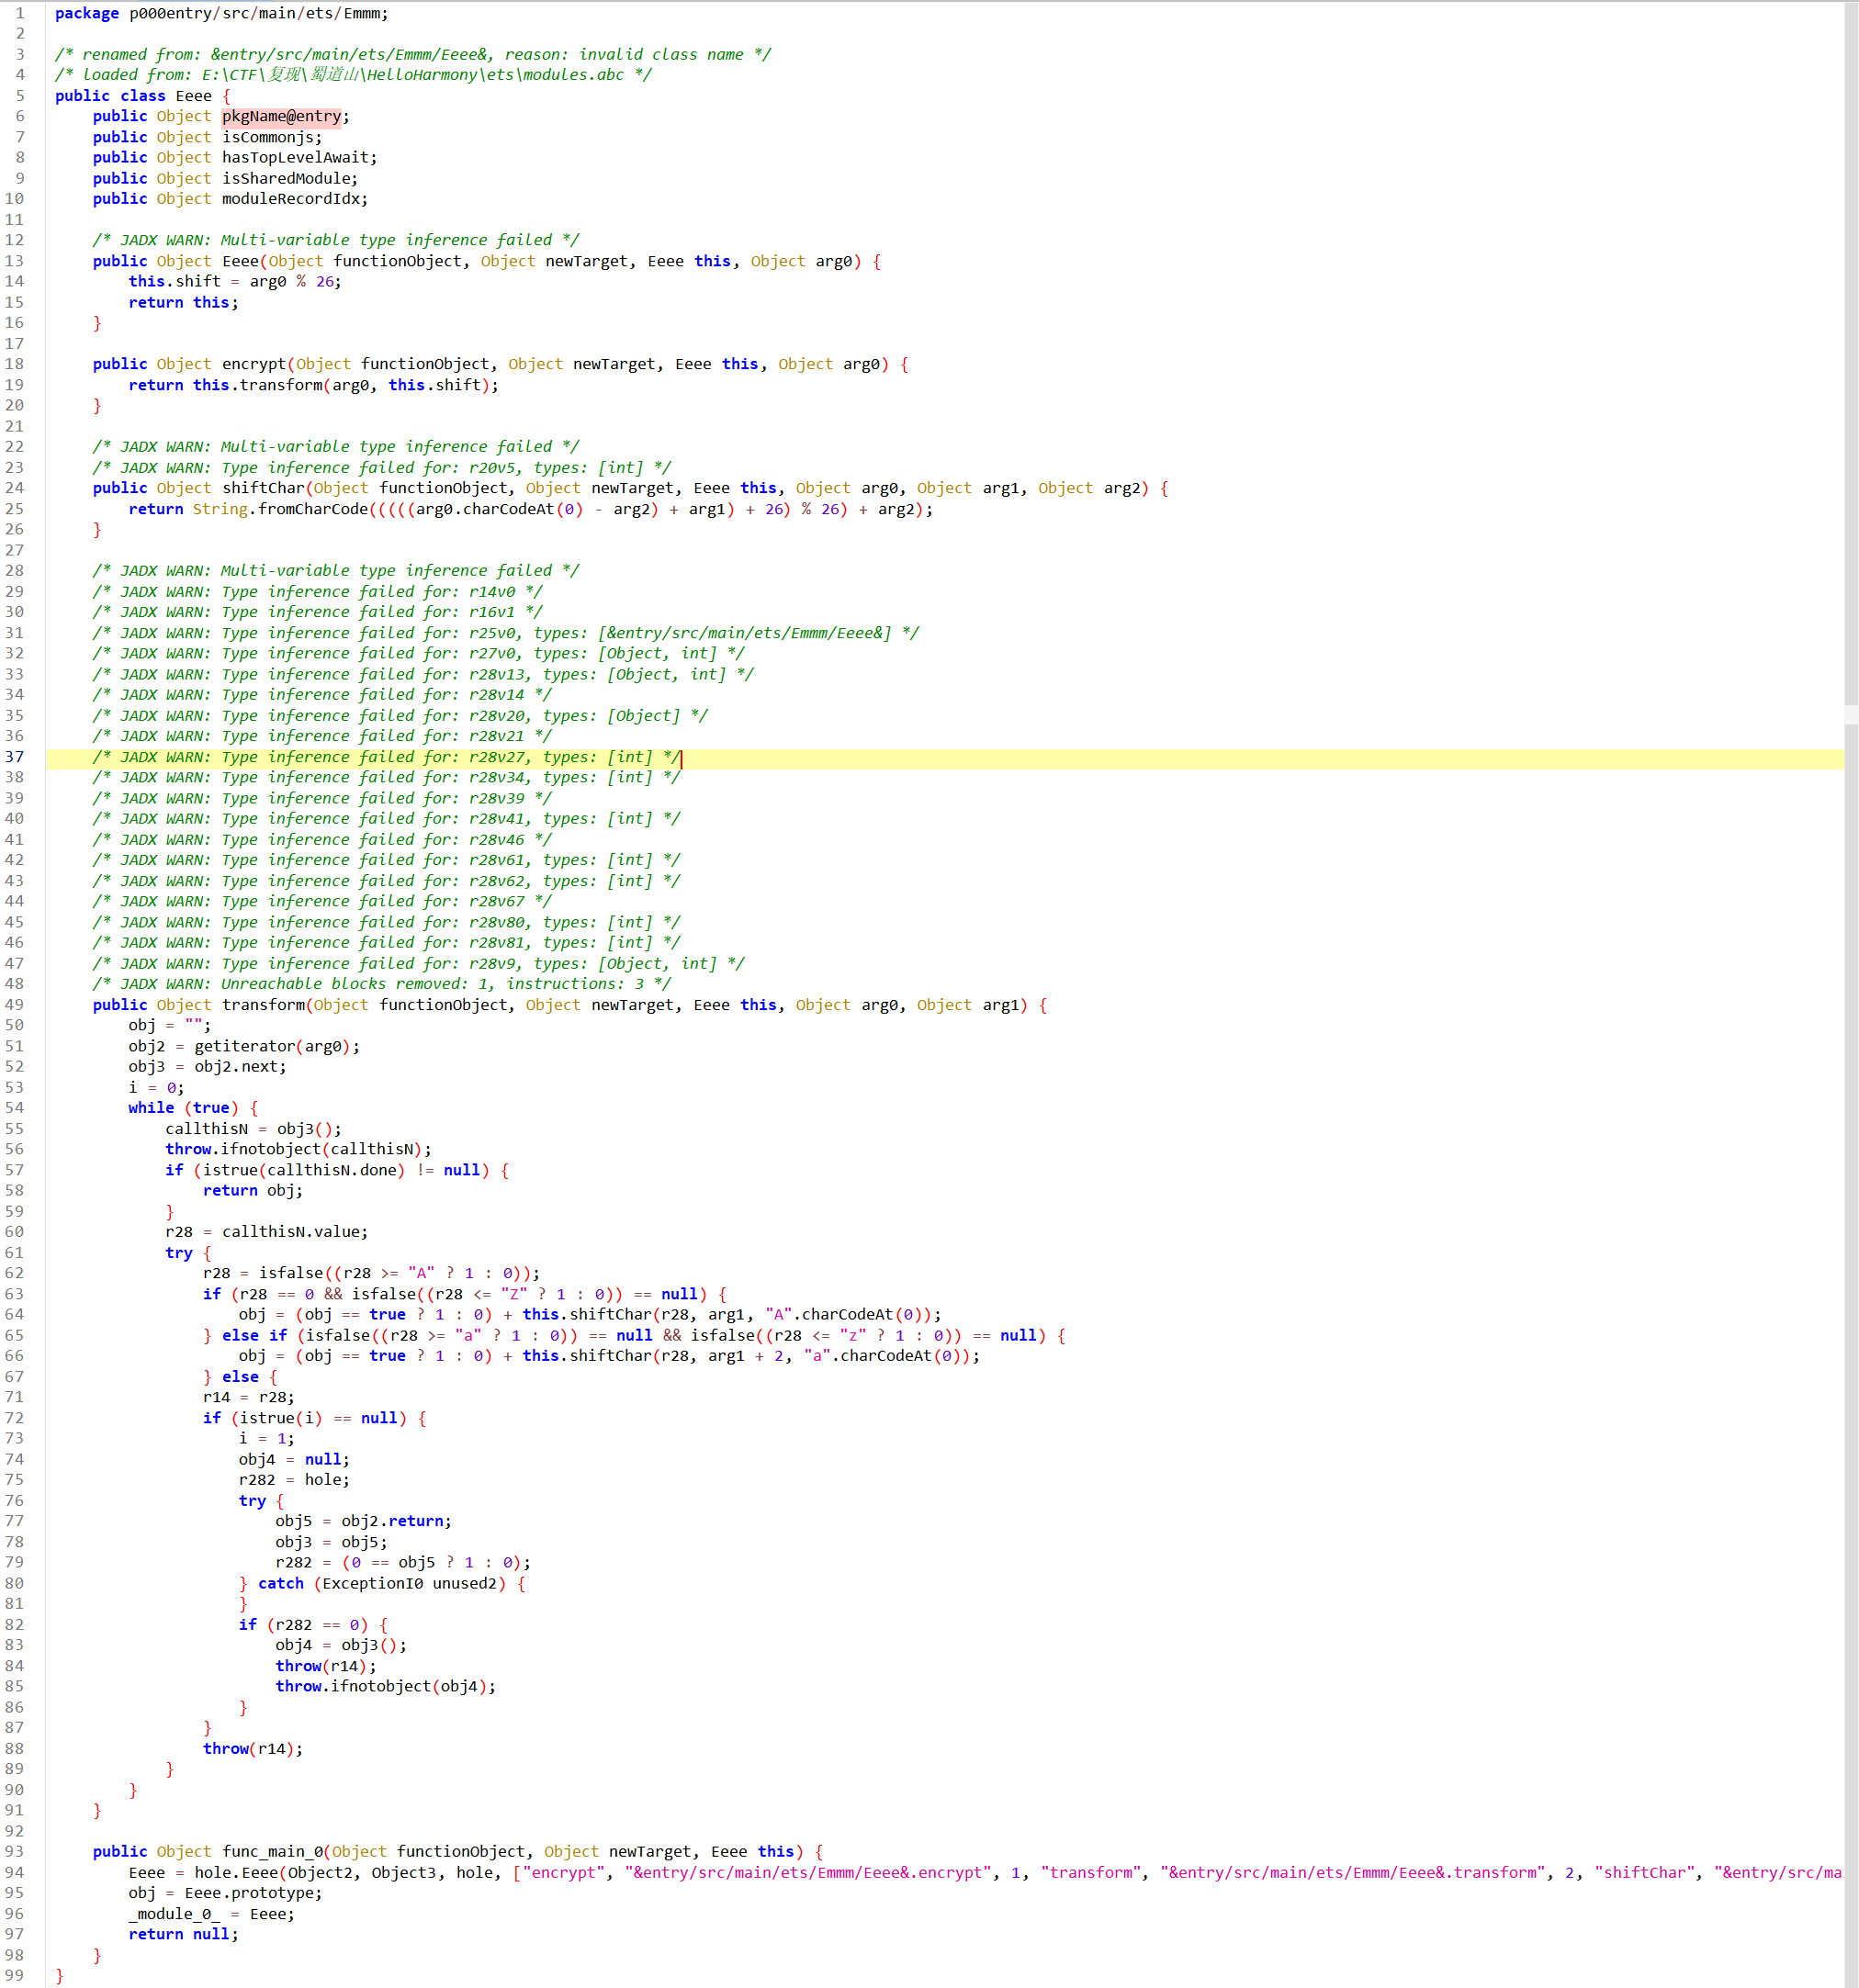Click 'Unreachable blocks removed' warning comment

(x=382, y=984)
